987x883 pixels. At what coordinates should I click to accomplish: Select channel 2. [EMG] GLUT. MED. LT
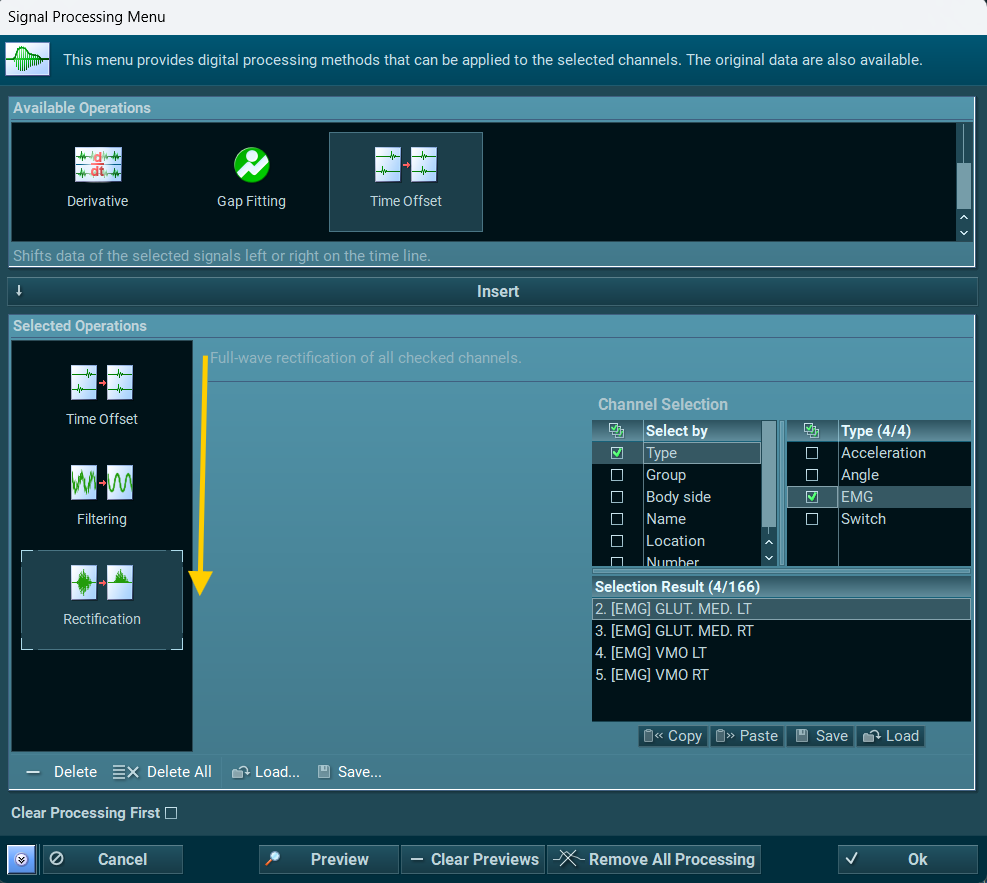(x=781, y=609)
